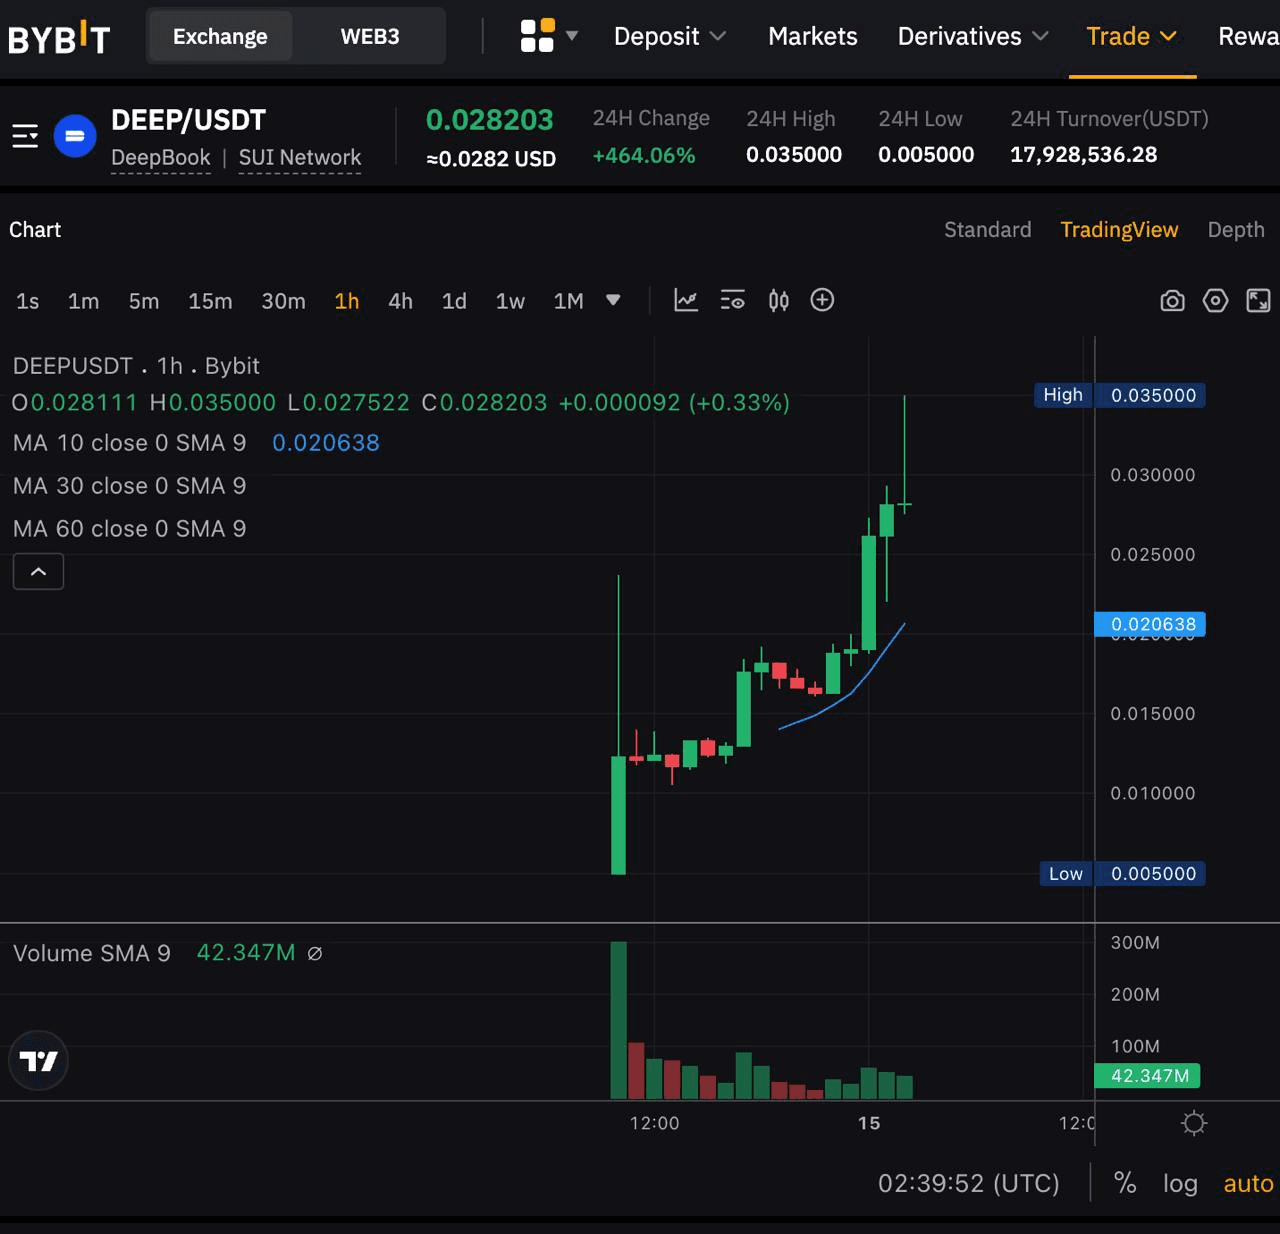Change chart candle type icon
The width and height of the screenshot is (1280, 1234).
[779, 300]
